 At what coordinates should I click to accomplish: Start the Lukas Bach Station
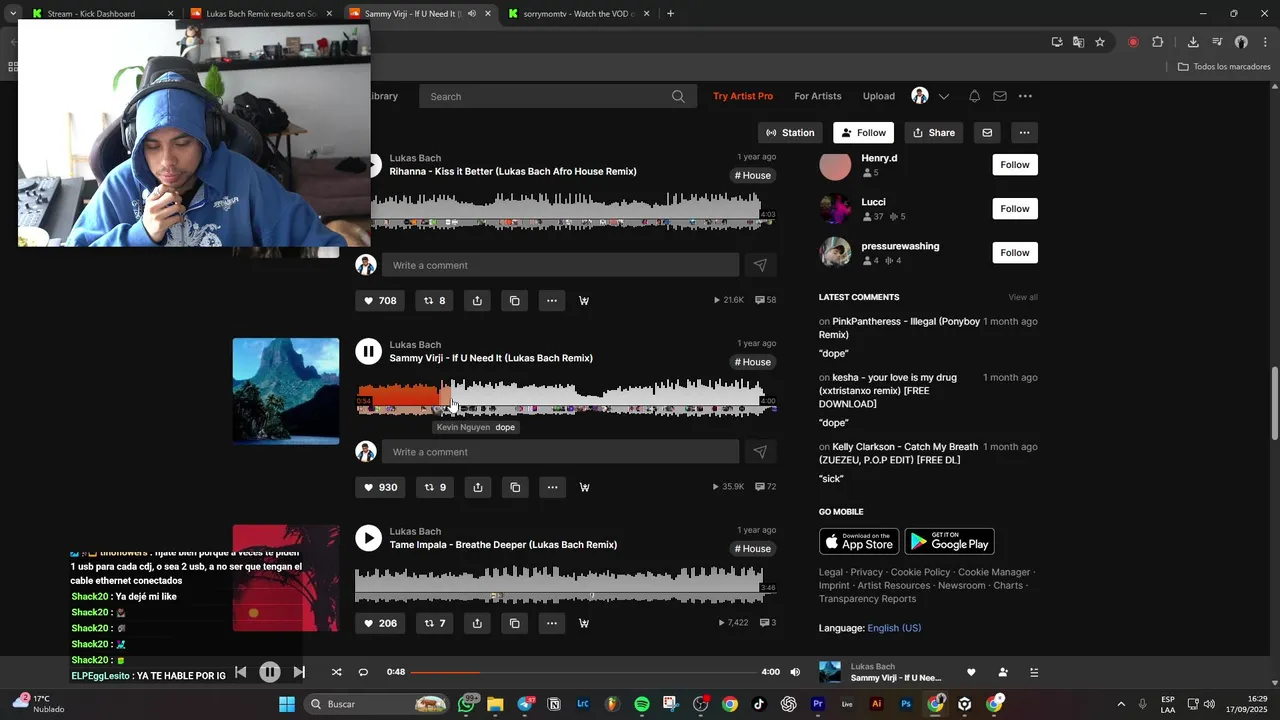(790, 132)
